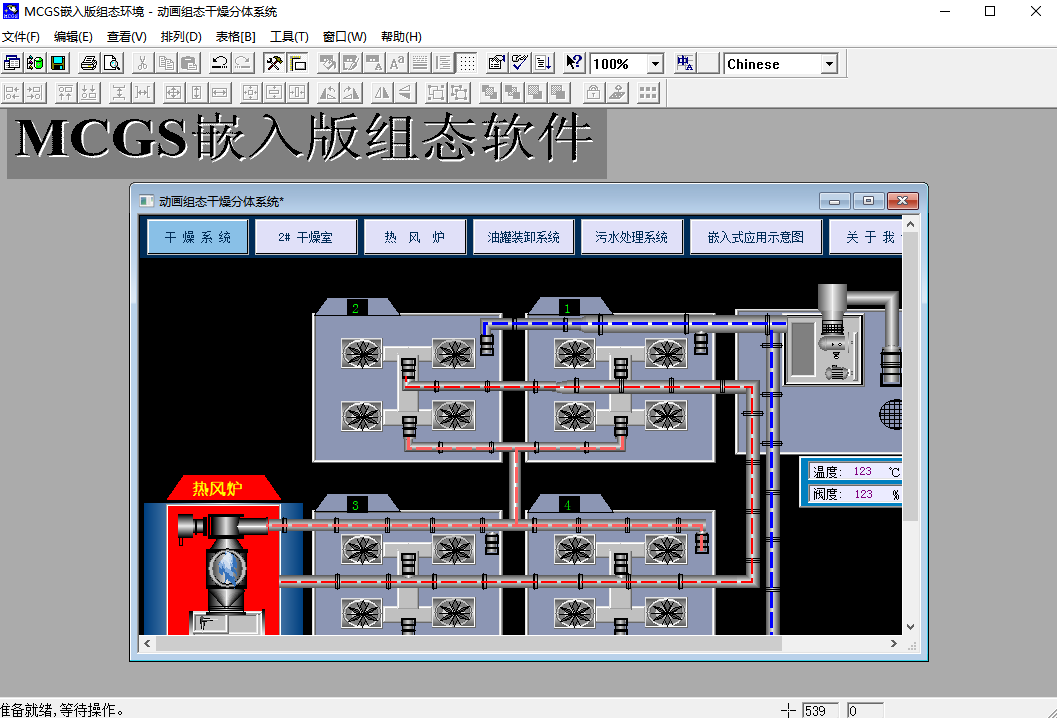Click the line color pen icon
This screenshot has height=718, width=1057.
(351, 63)
